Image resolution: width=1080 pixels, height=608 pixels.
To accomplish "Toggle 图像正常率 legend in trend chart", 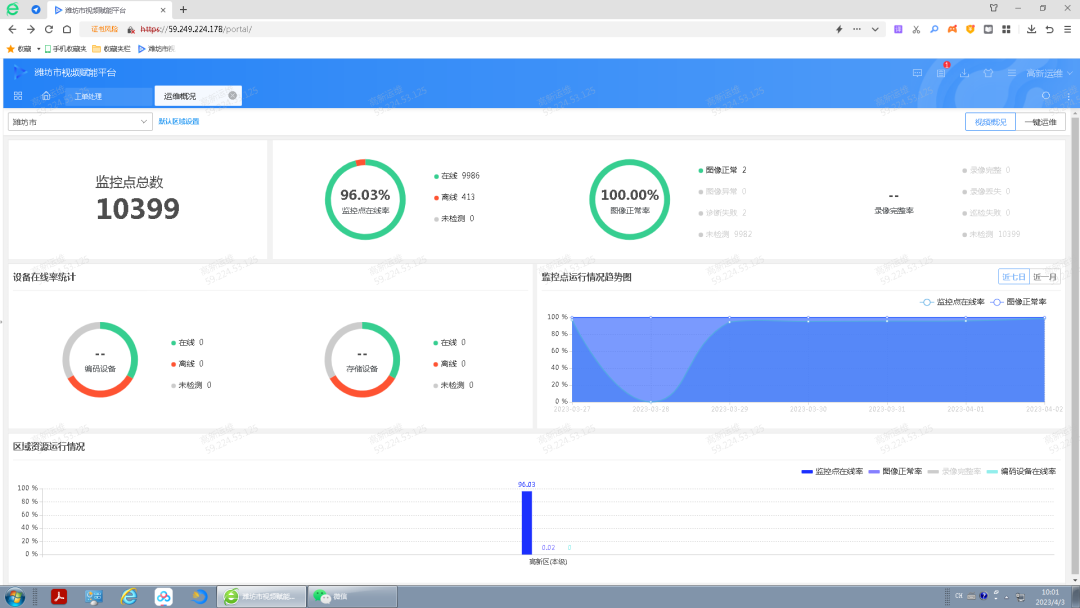I will click(1019, 302).
